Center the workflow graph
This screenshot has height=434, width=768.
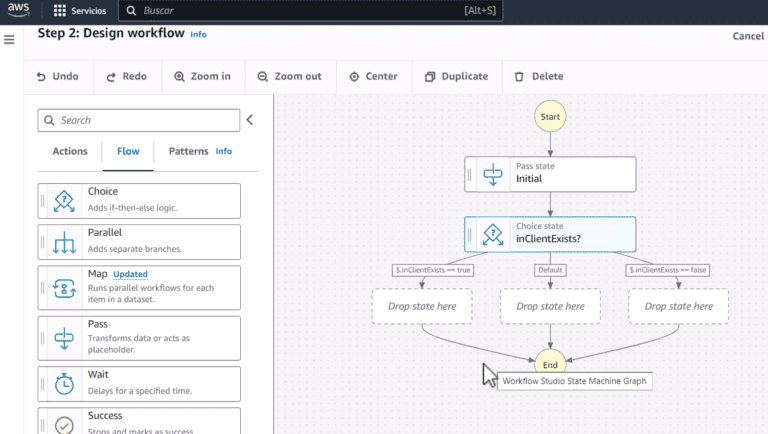pyautogui.click(x=373, y=76)
